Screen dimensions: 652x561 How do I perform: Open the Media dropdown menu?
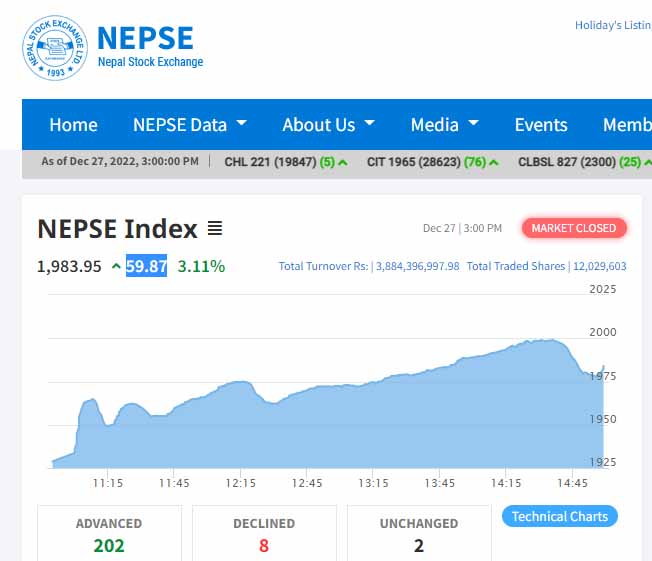[444, 125]
